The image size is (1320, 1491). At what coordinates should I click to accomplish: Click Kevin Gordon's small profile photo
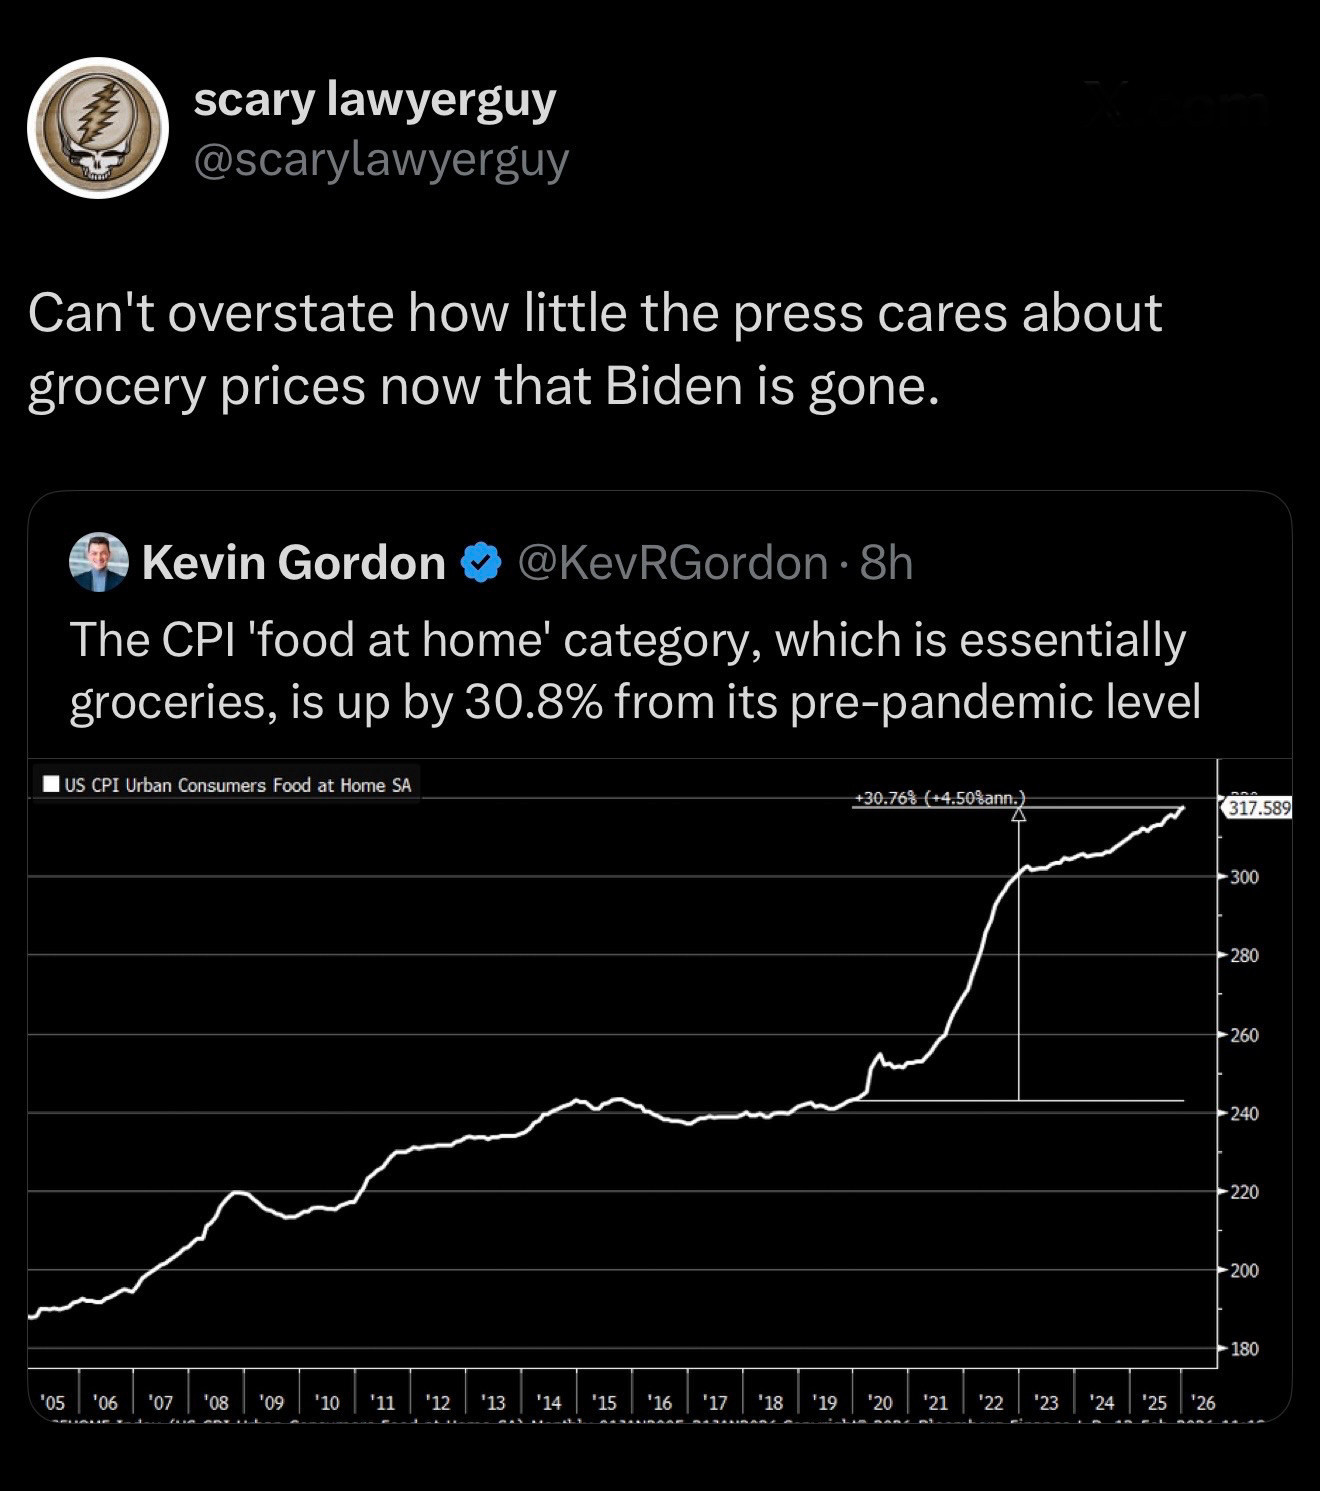(98, 562)
